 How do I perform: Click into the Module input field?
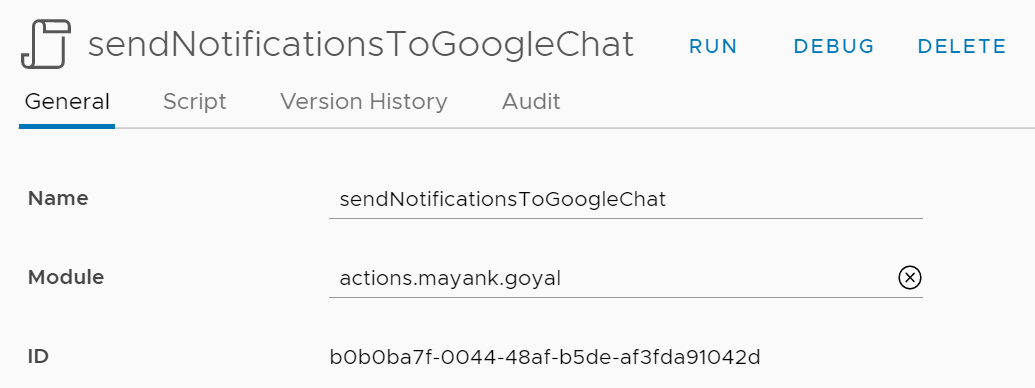[613, 278]
